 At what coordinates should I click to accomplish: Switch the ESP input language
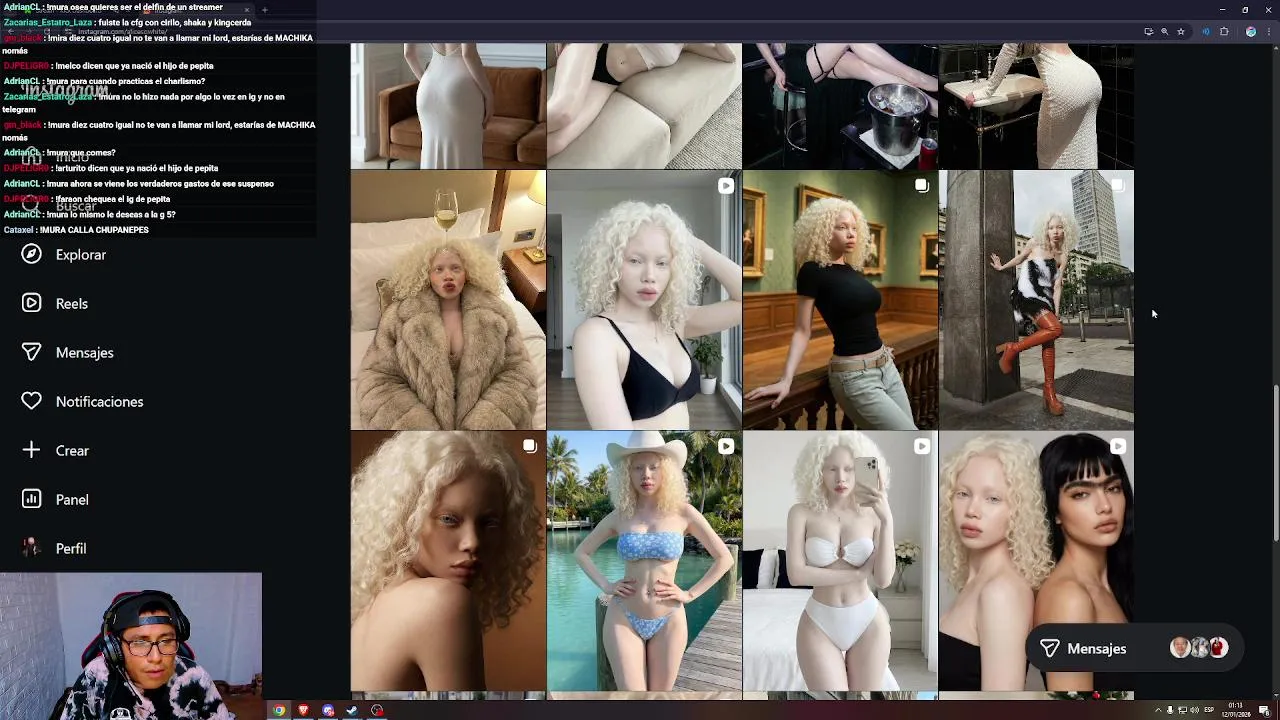click(1209, 711)
